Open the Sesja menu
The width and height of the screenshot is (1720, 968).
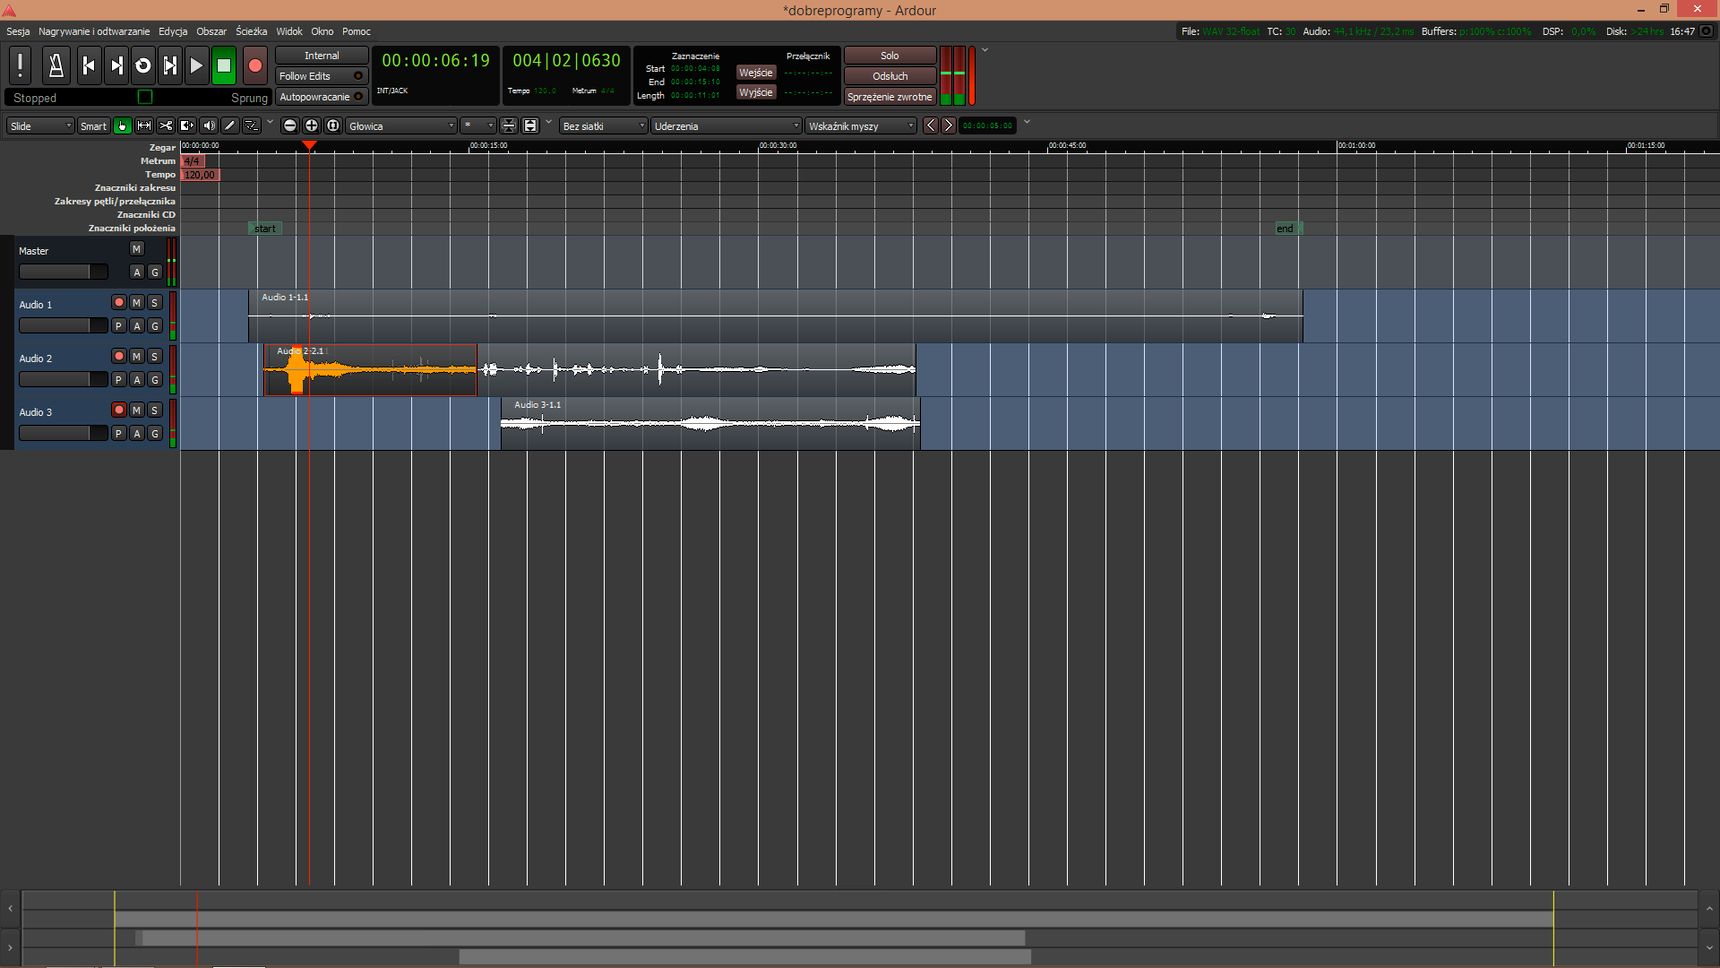(x=18, y=31)
